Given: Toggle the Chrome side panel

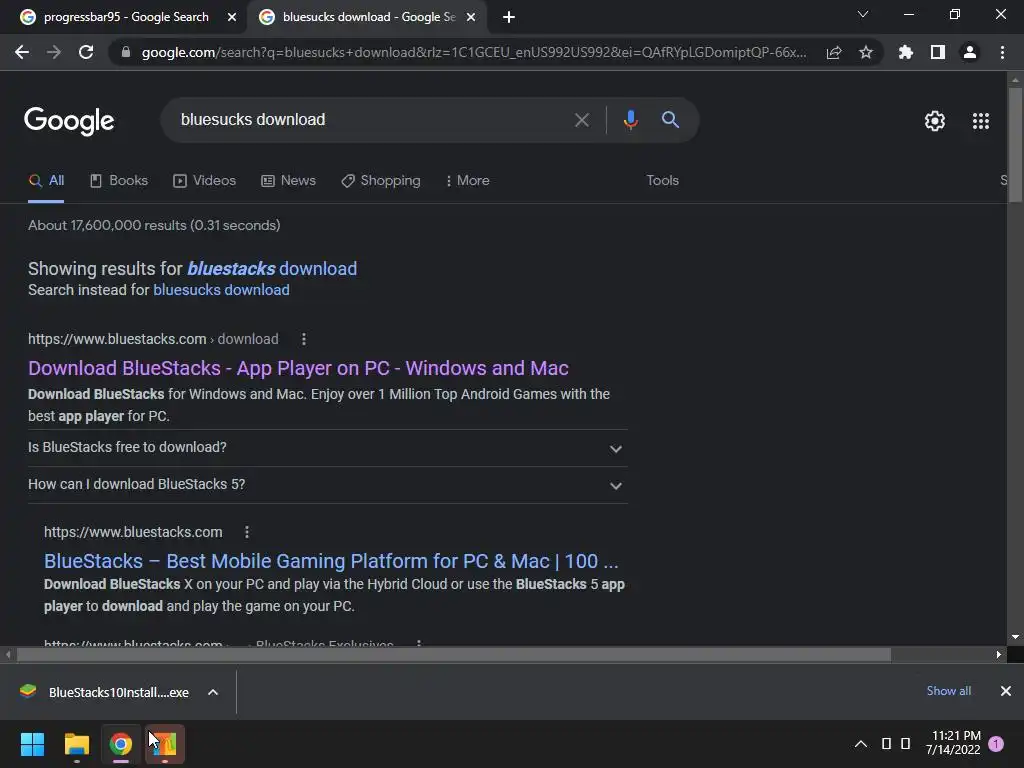Looking at the screenshot, I should pyautogui.click(x=938, y=52).
